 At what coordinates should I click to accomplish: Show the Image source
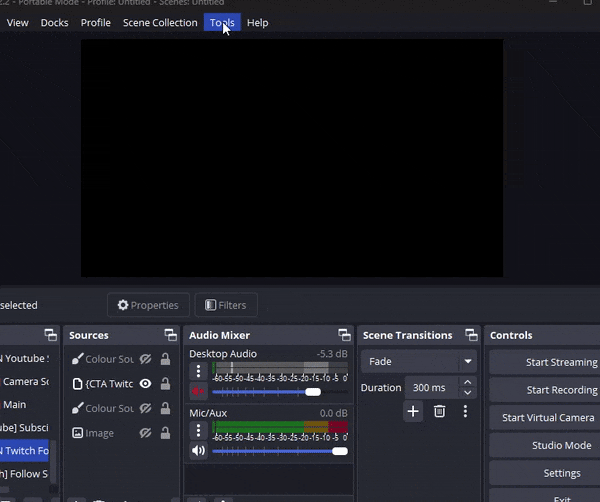click(146, 433)
